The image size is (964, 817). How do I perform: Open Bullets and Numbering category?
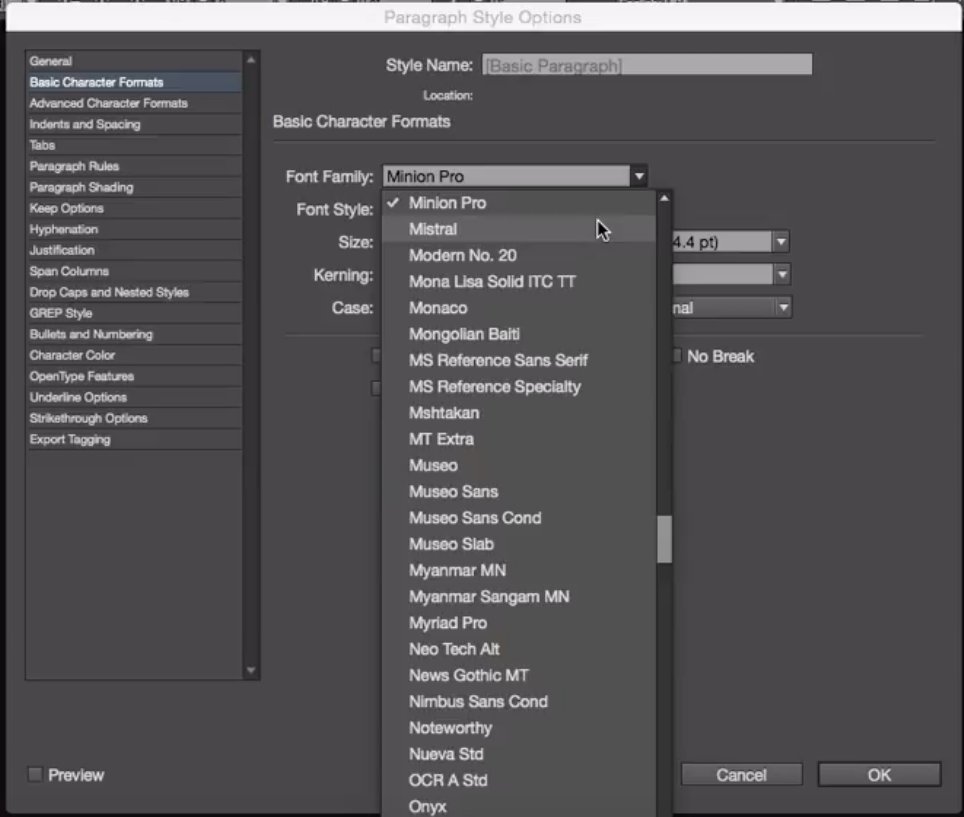click(x=134, y=334)
